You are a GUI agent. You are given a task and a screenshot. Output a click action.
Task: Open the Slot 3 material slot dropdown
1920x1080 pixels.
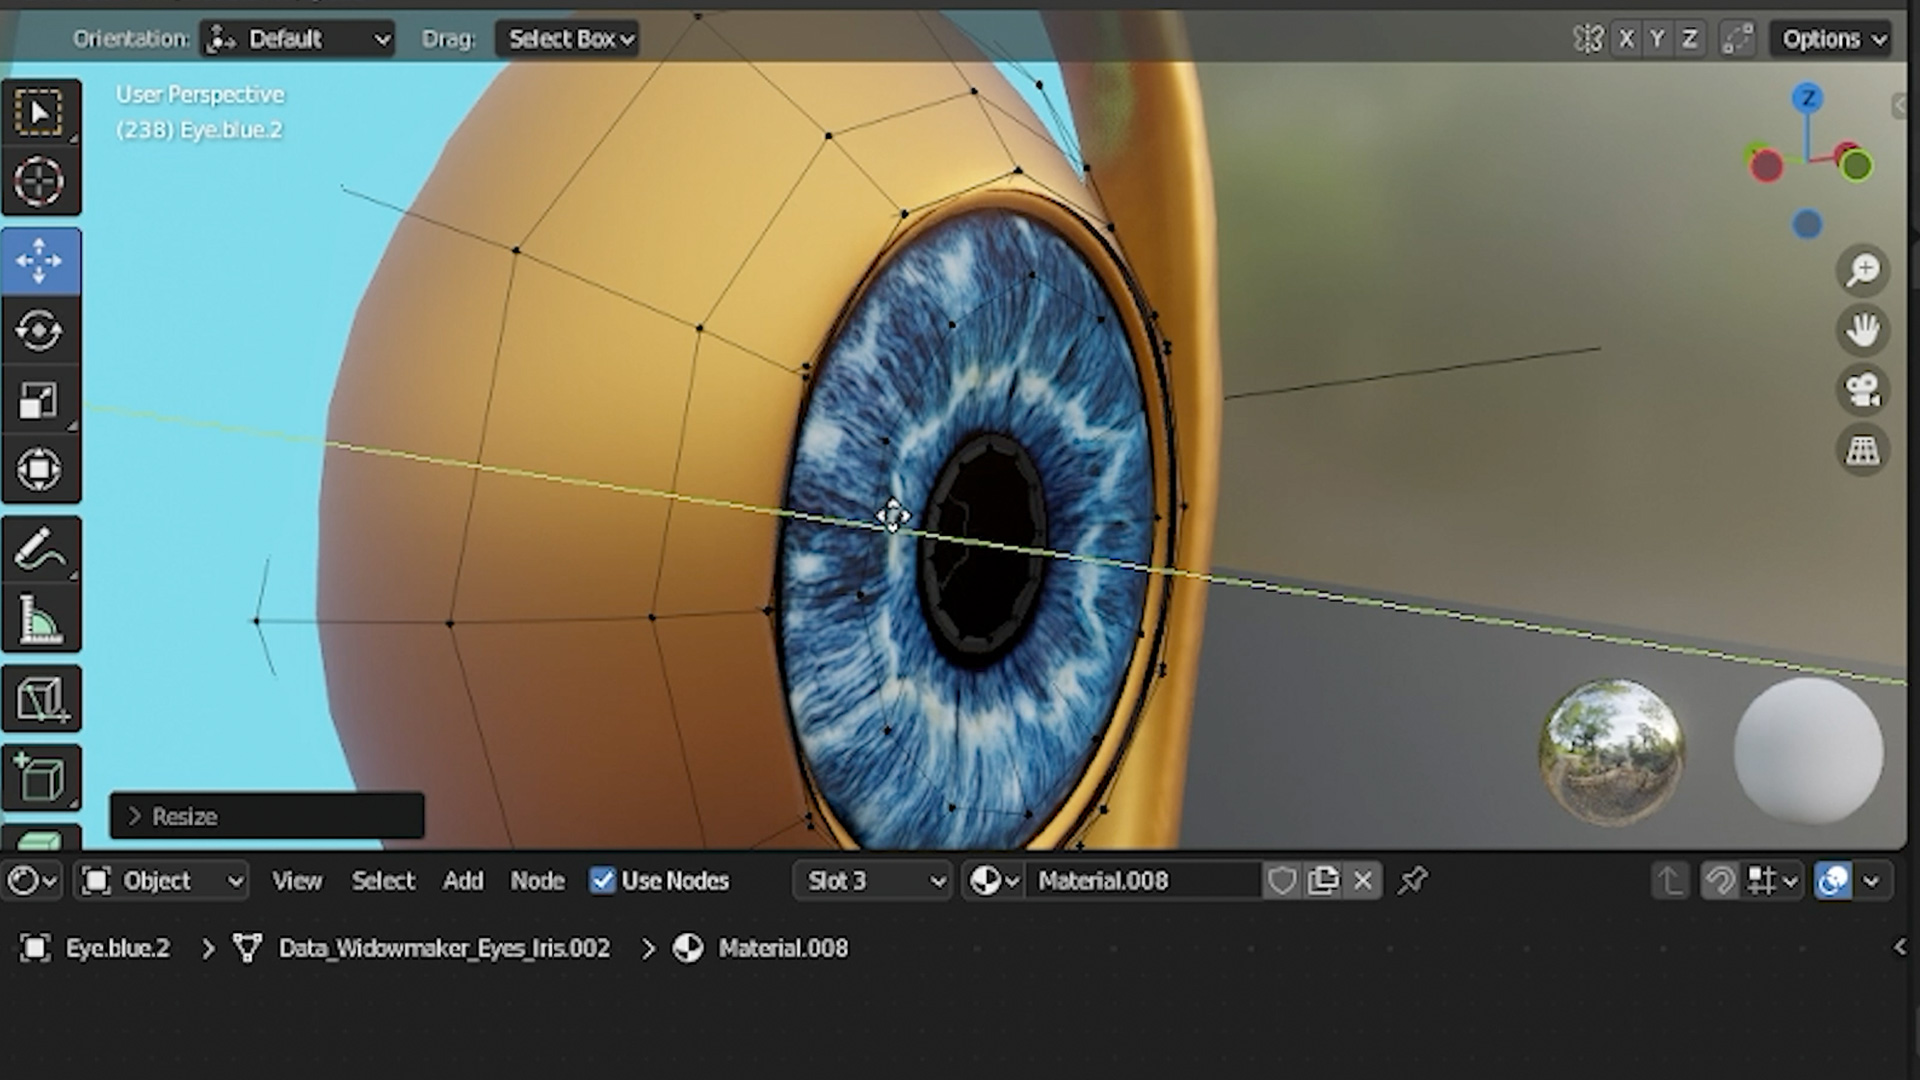tap(872, 881)
